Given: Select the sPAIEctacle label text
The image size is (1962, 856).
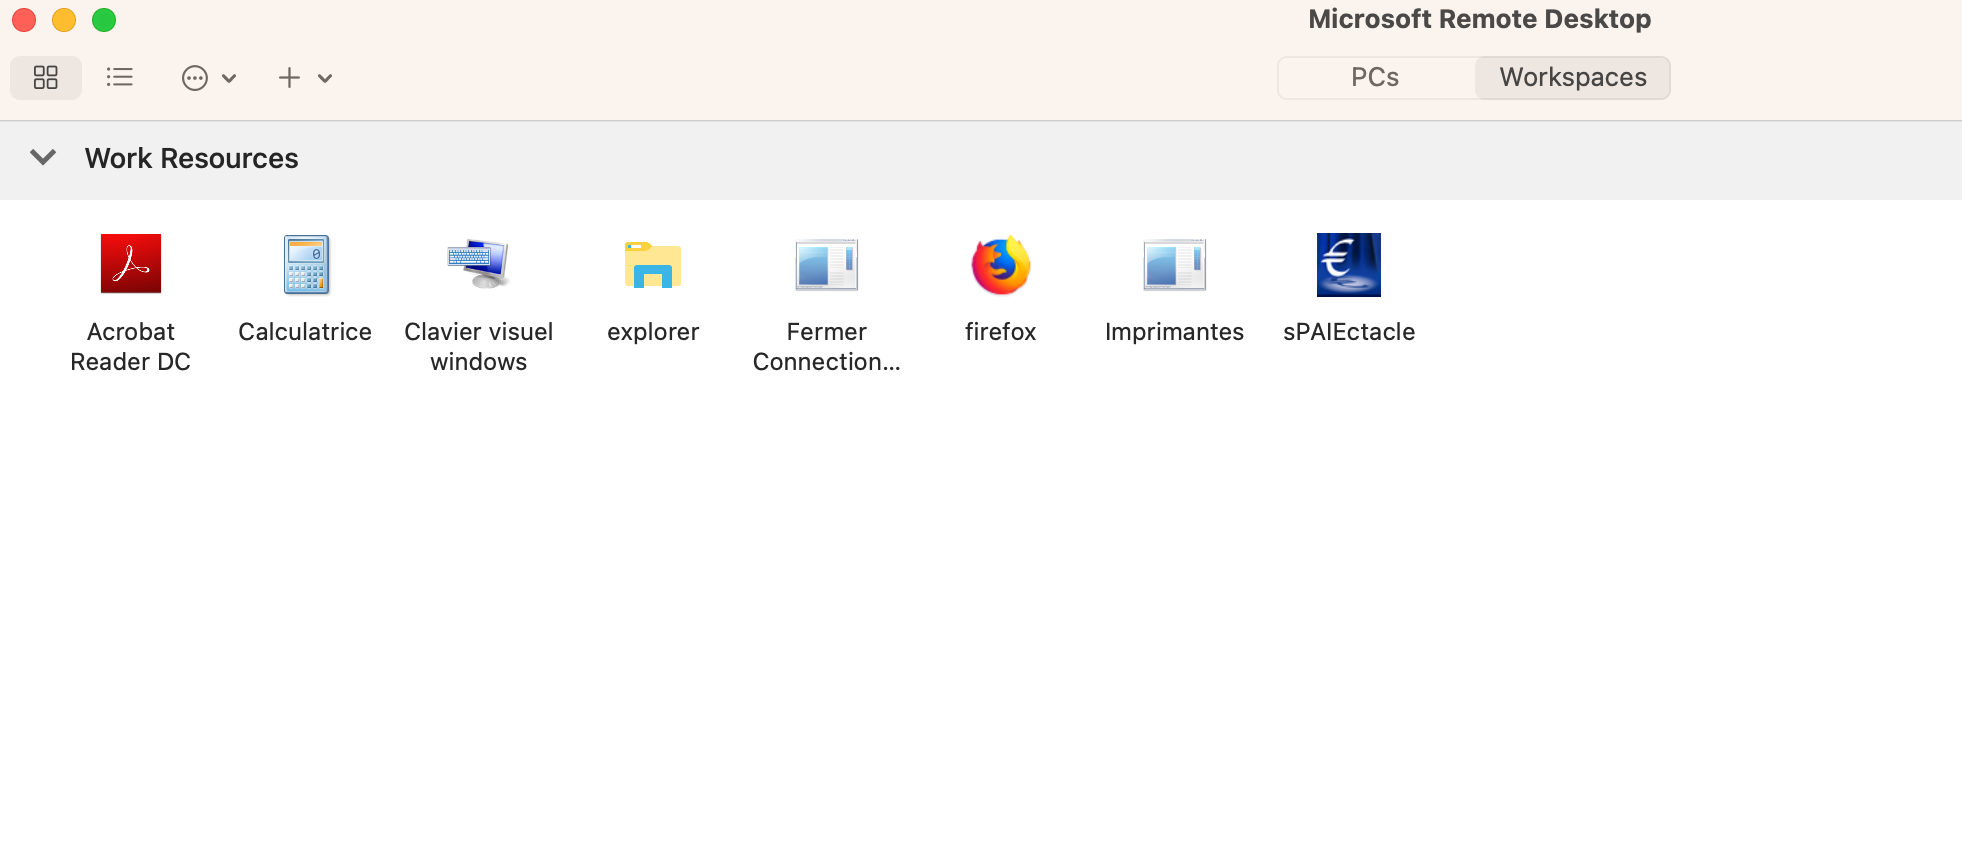Looking at the screenshot, I should (x=1349, y=332).
